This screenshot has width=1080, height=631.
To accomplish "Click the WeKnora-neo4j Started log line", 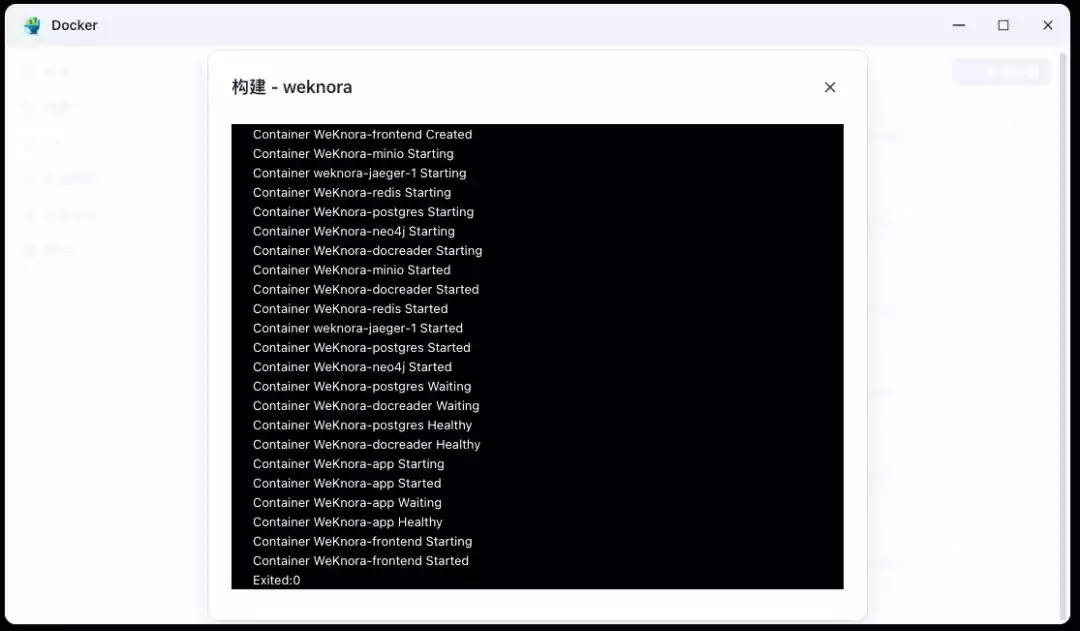I will 352,367.
